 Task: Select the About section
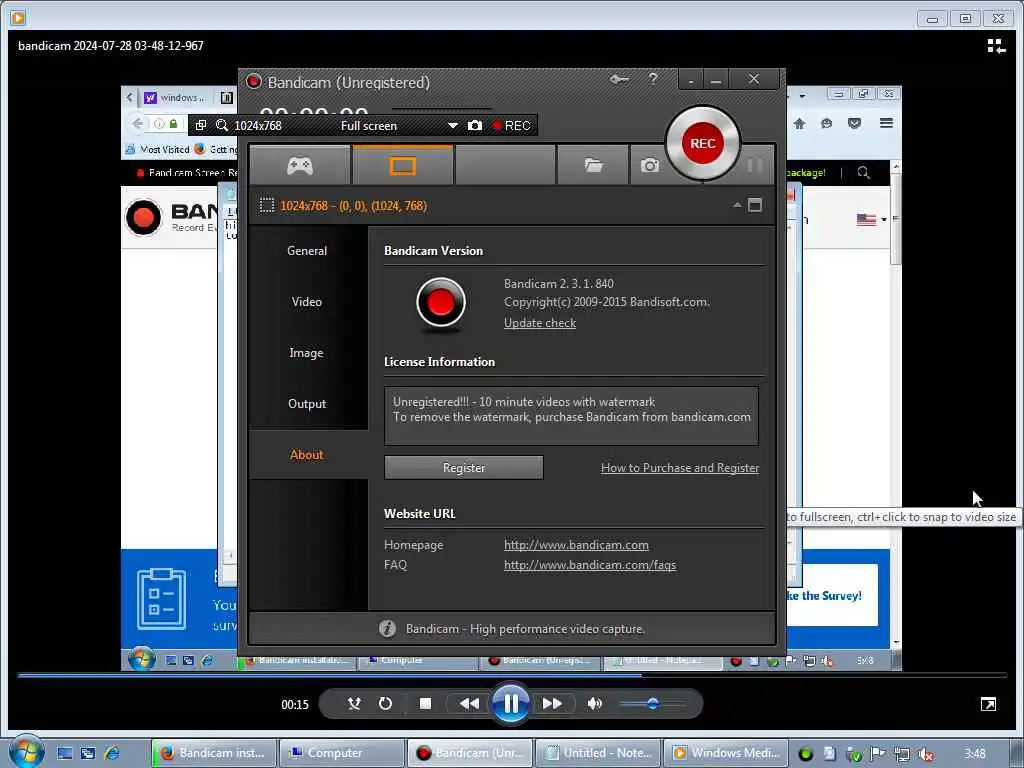[x=307, y=455]
